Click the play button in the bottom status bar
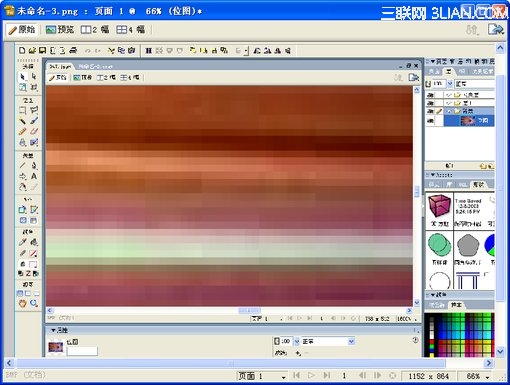The height and width of the screenshot is (385, 510). (311, 376)
